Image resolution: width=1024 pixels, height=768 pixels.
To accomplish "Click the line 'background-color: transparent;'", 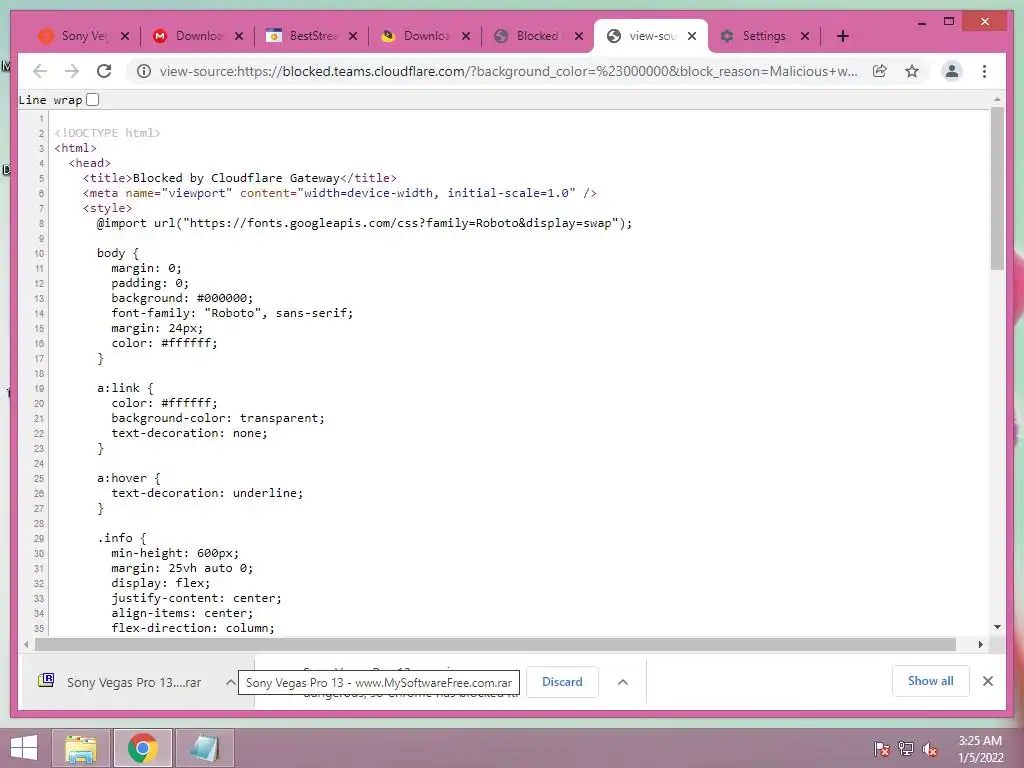I will pos(217,418).
